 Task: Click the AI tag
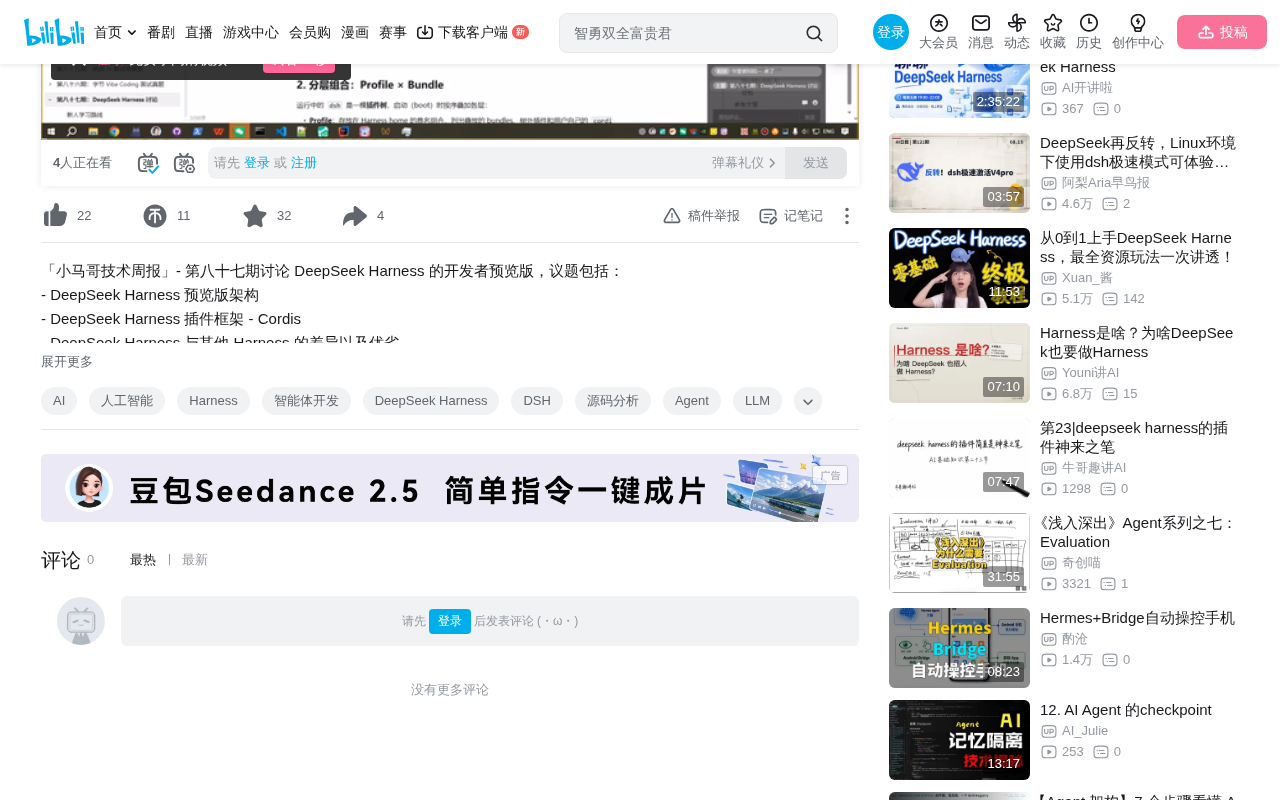coord(59,401)
